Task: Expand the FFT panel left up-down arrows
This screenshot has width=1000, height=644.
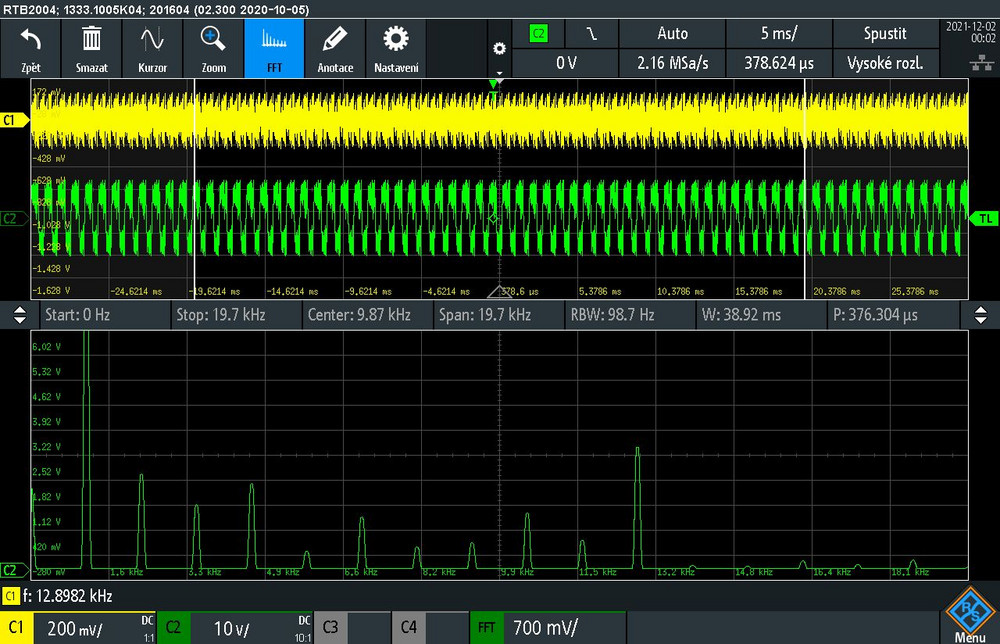Action: [x=20, y=315]
